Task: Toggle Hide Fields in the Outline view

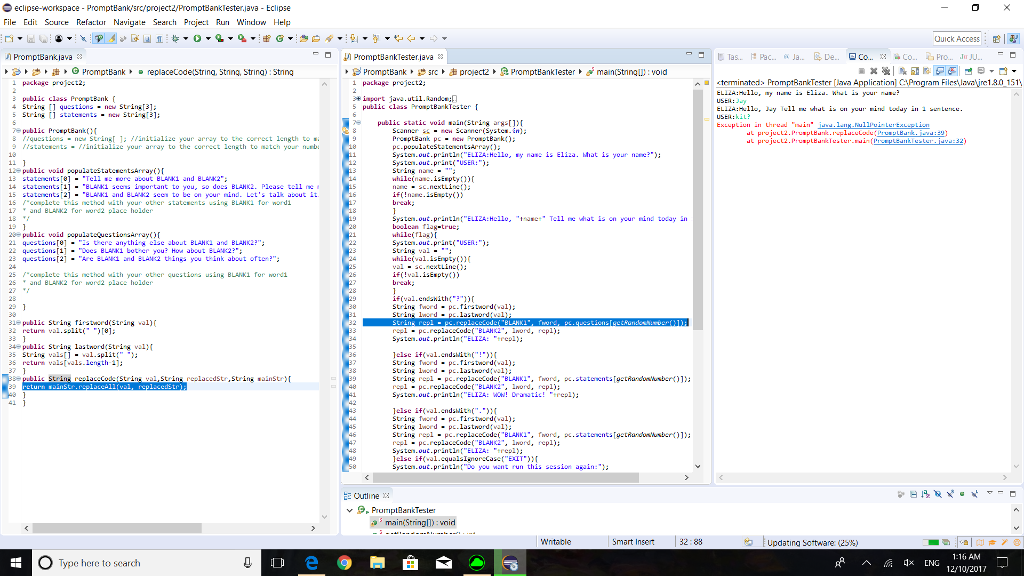Action: tap(938, 494)
